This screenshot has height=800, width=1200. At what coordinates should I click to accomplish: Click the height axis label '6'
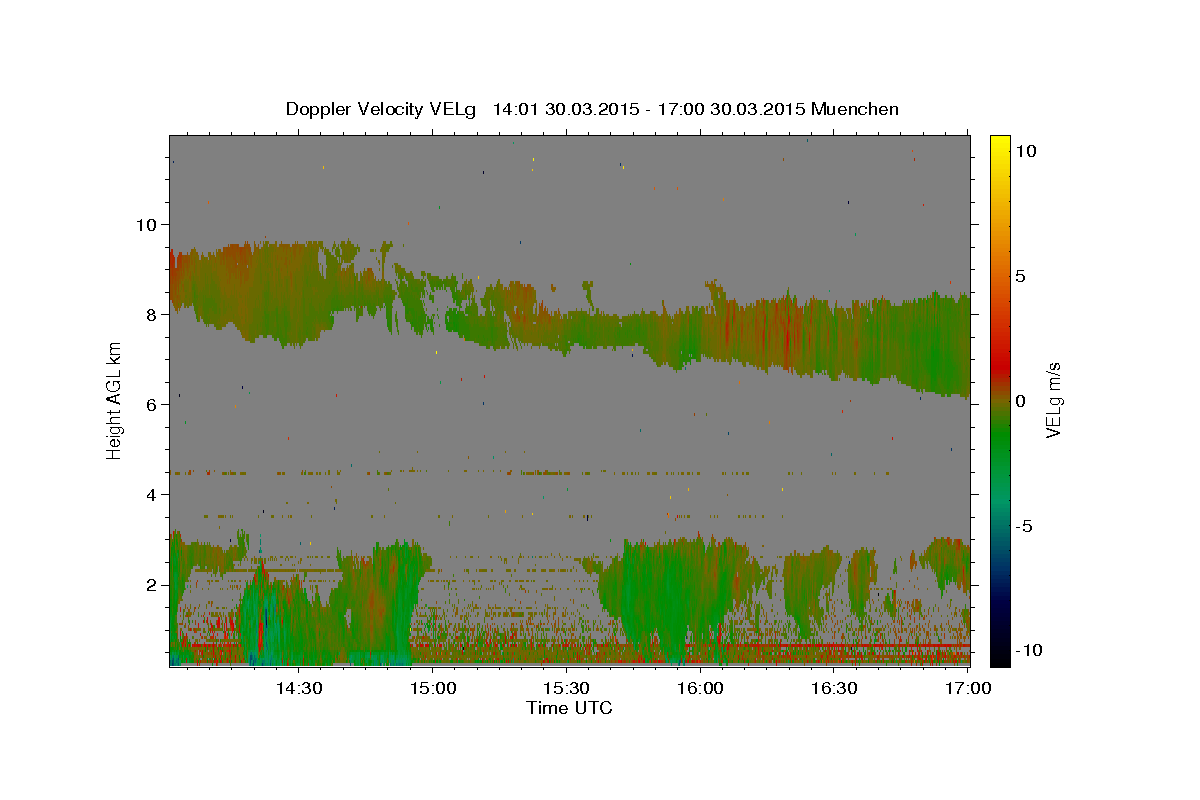click(x=150, y=404)
